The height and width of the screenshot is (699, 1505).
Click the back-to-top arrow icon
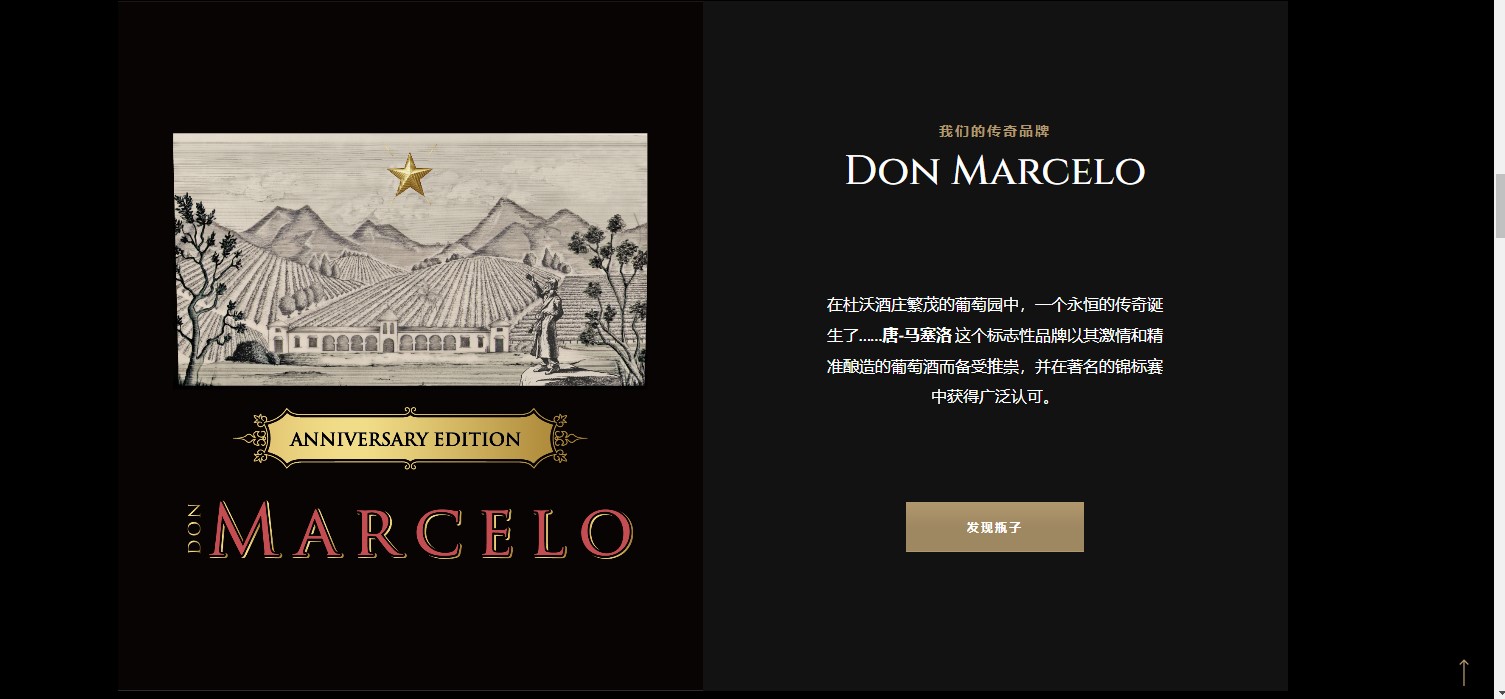[1464, 671]
